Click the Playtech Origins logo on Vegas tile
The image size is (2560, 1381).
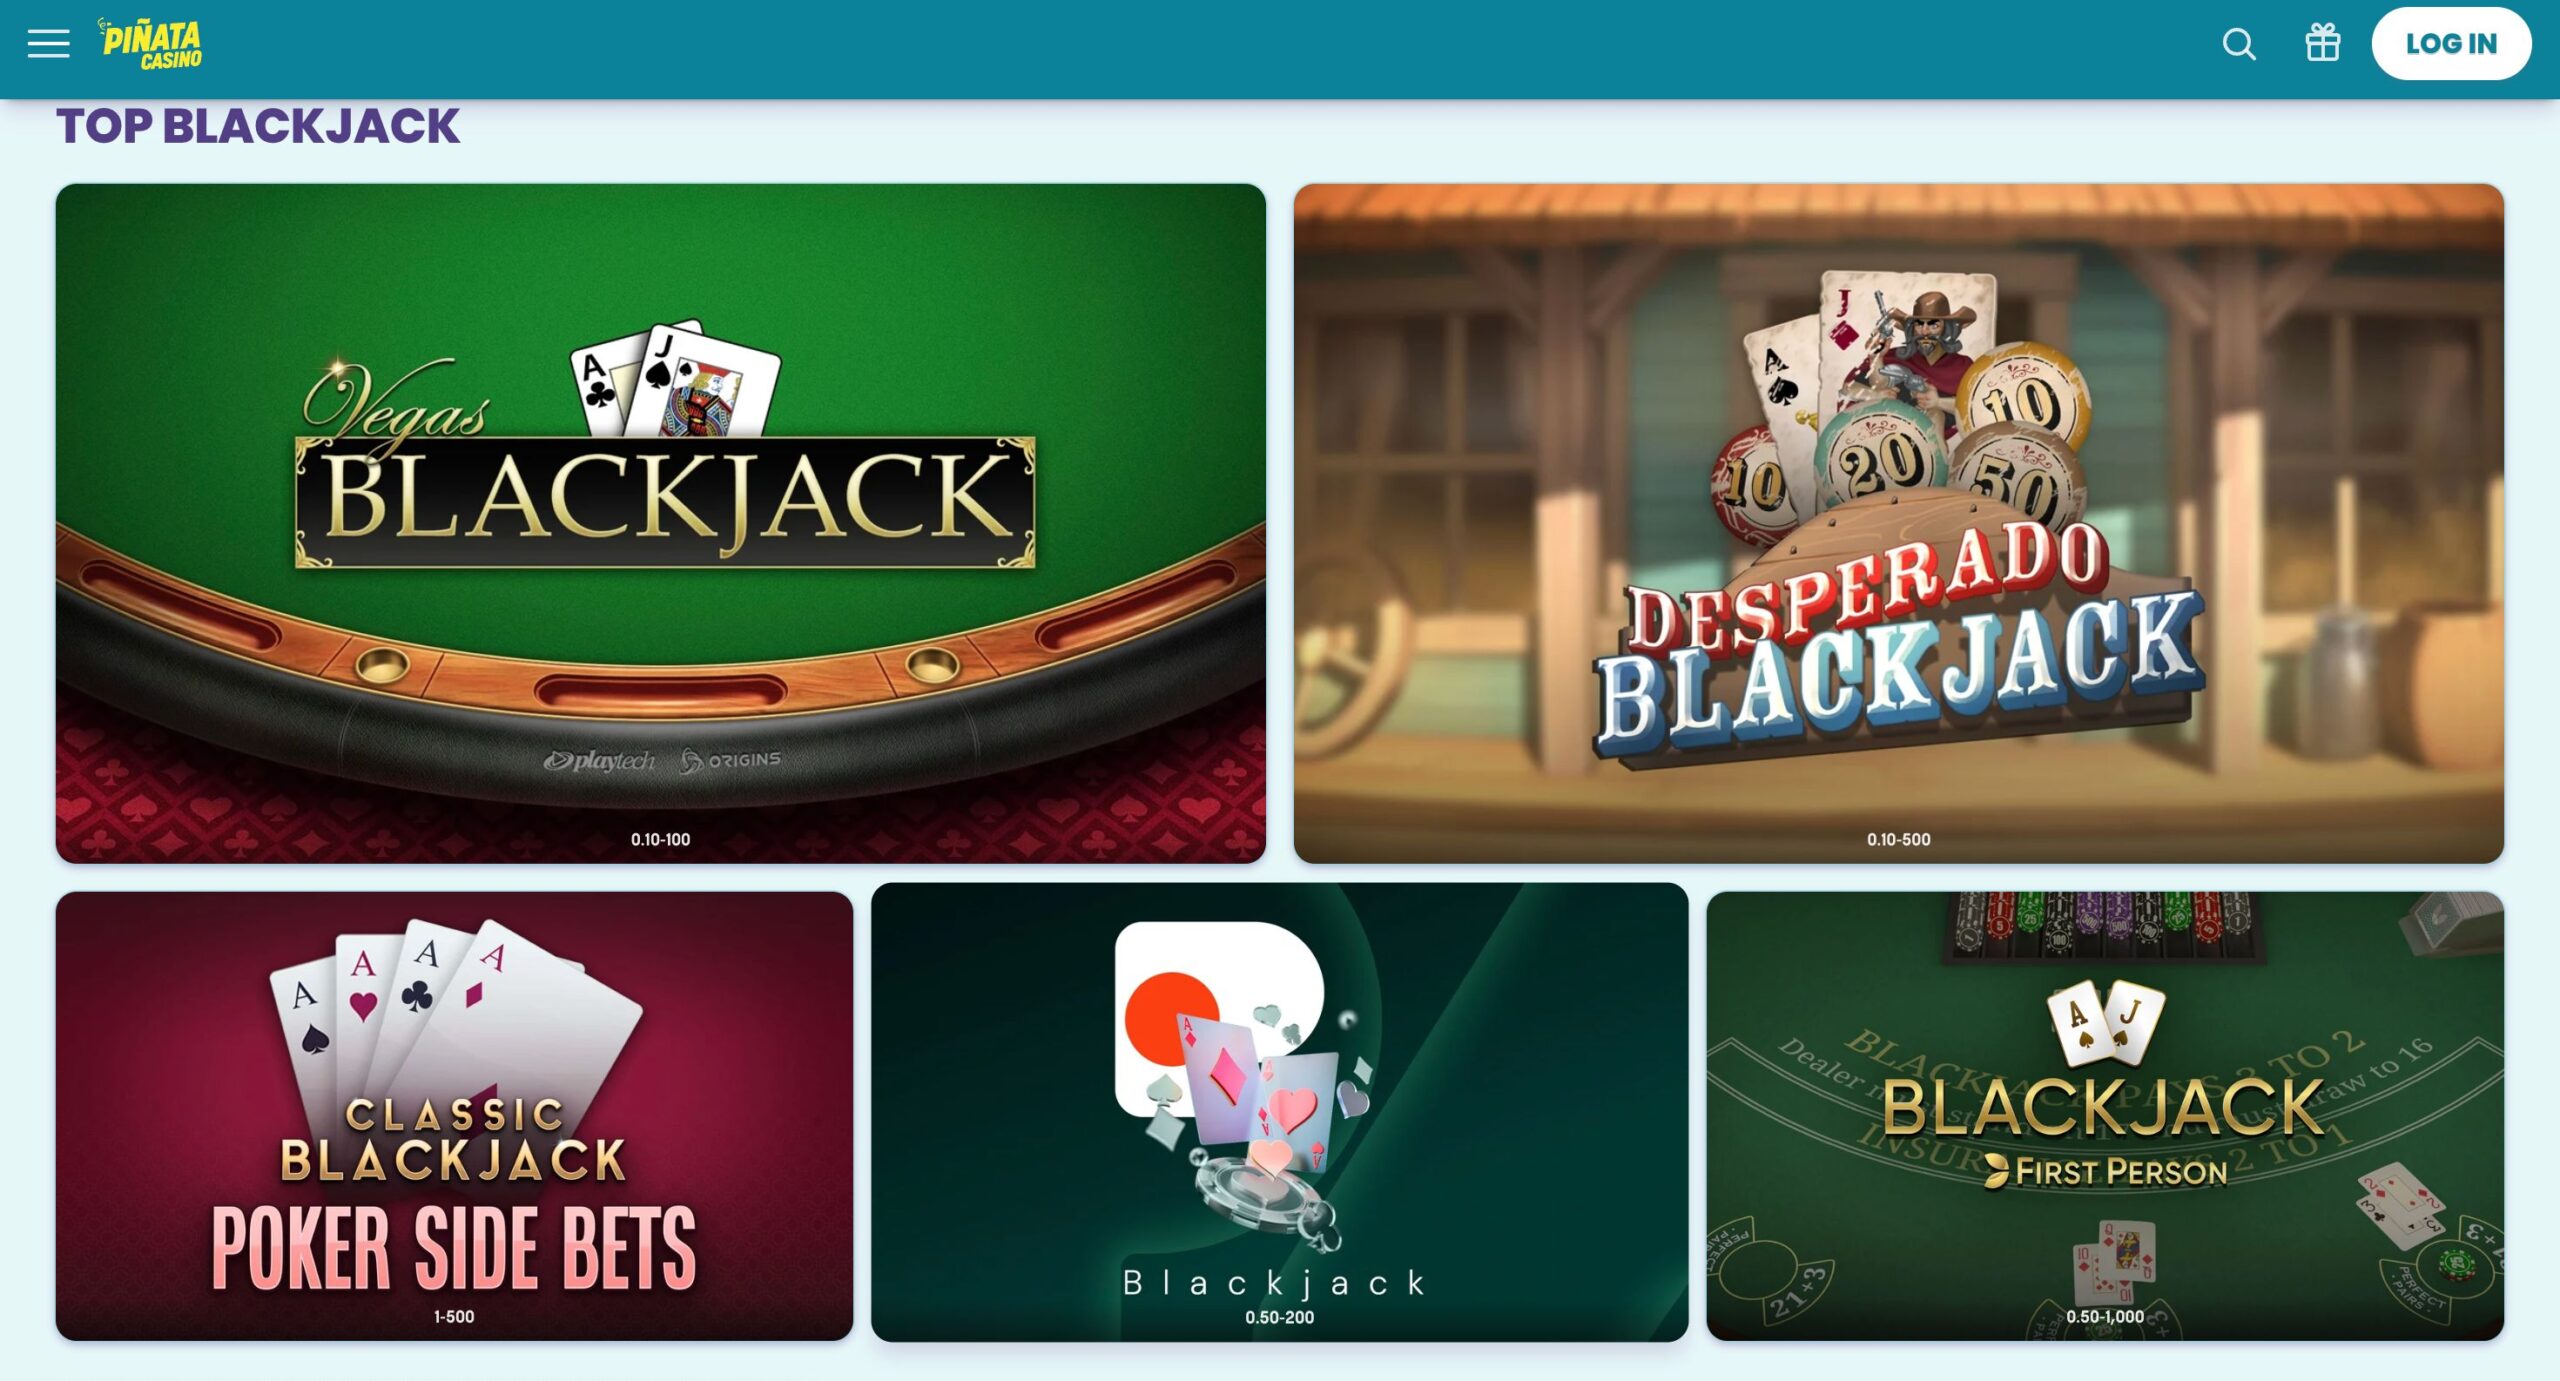click(x=662, y=761)
